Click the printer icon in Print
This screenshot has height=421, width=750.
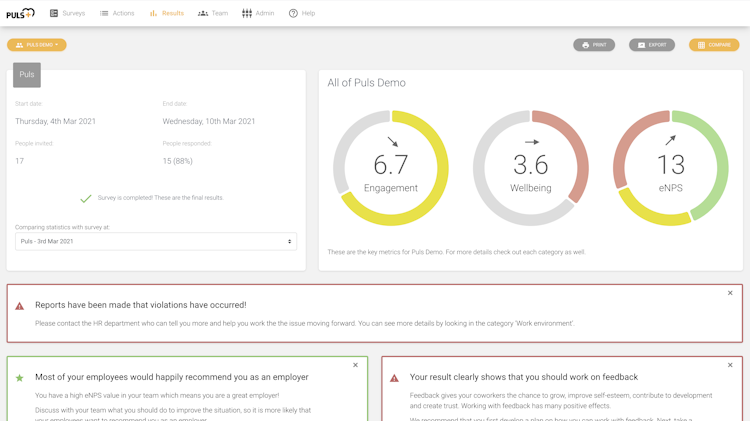click(585, 45)
